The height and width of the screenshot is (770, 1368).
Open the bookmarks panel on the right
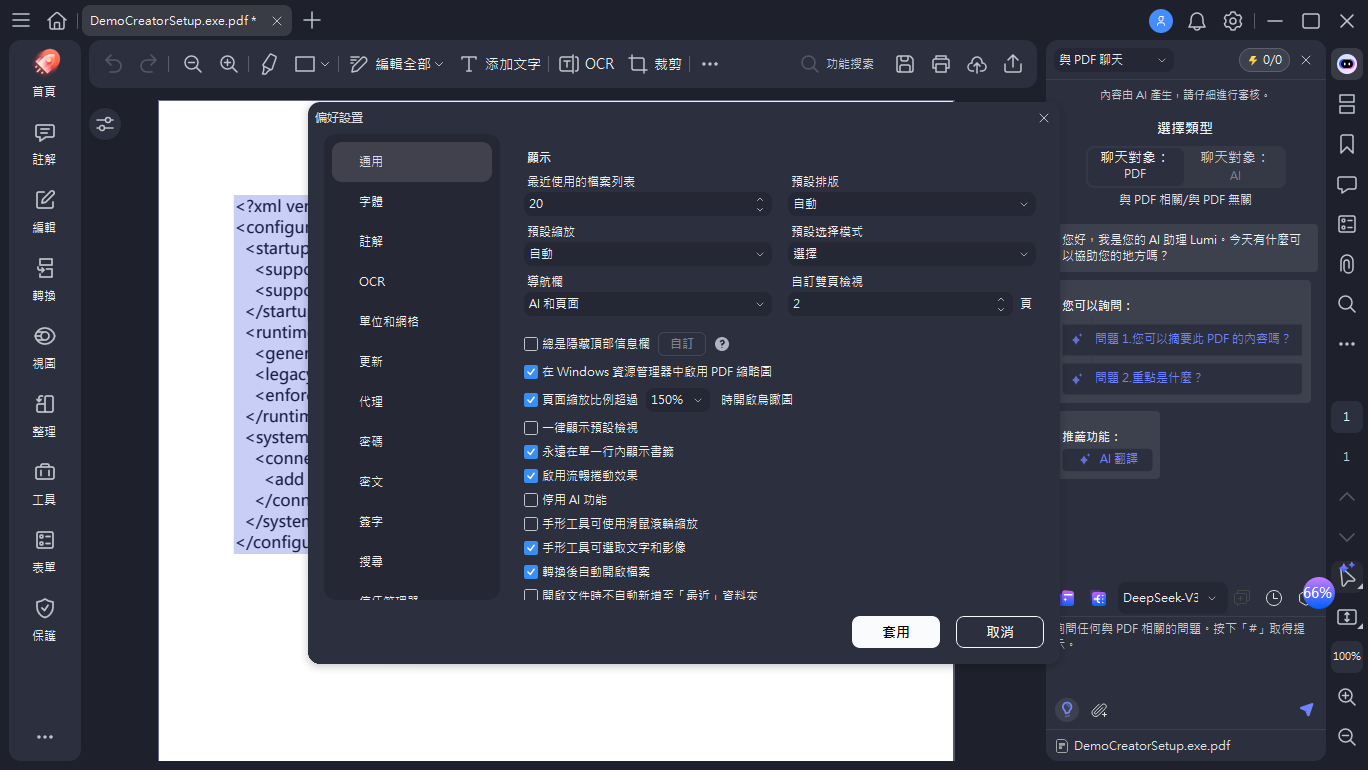pyautogui.click(x=1346, y=144)
